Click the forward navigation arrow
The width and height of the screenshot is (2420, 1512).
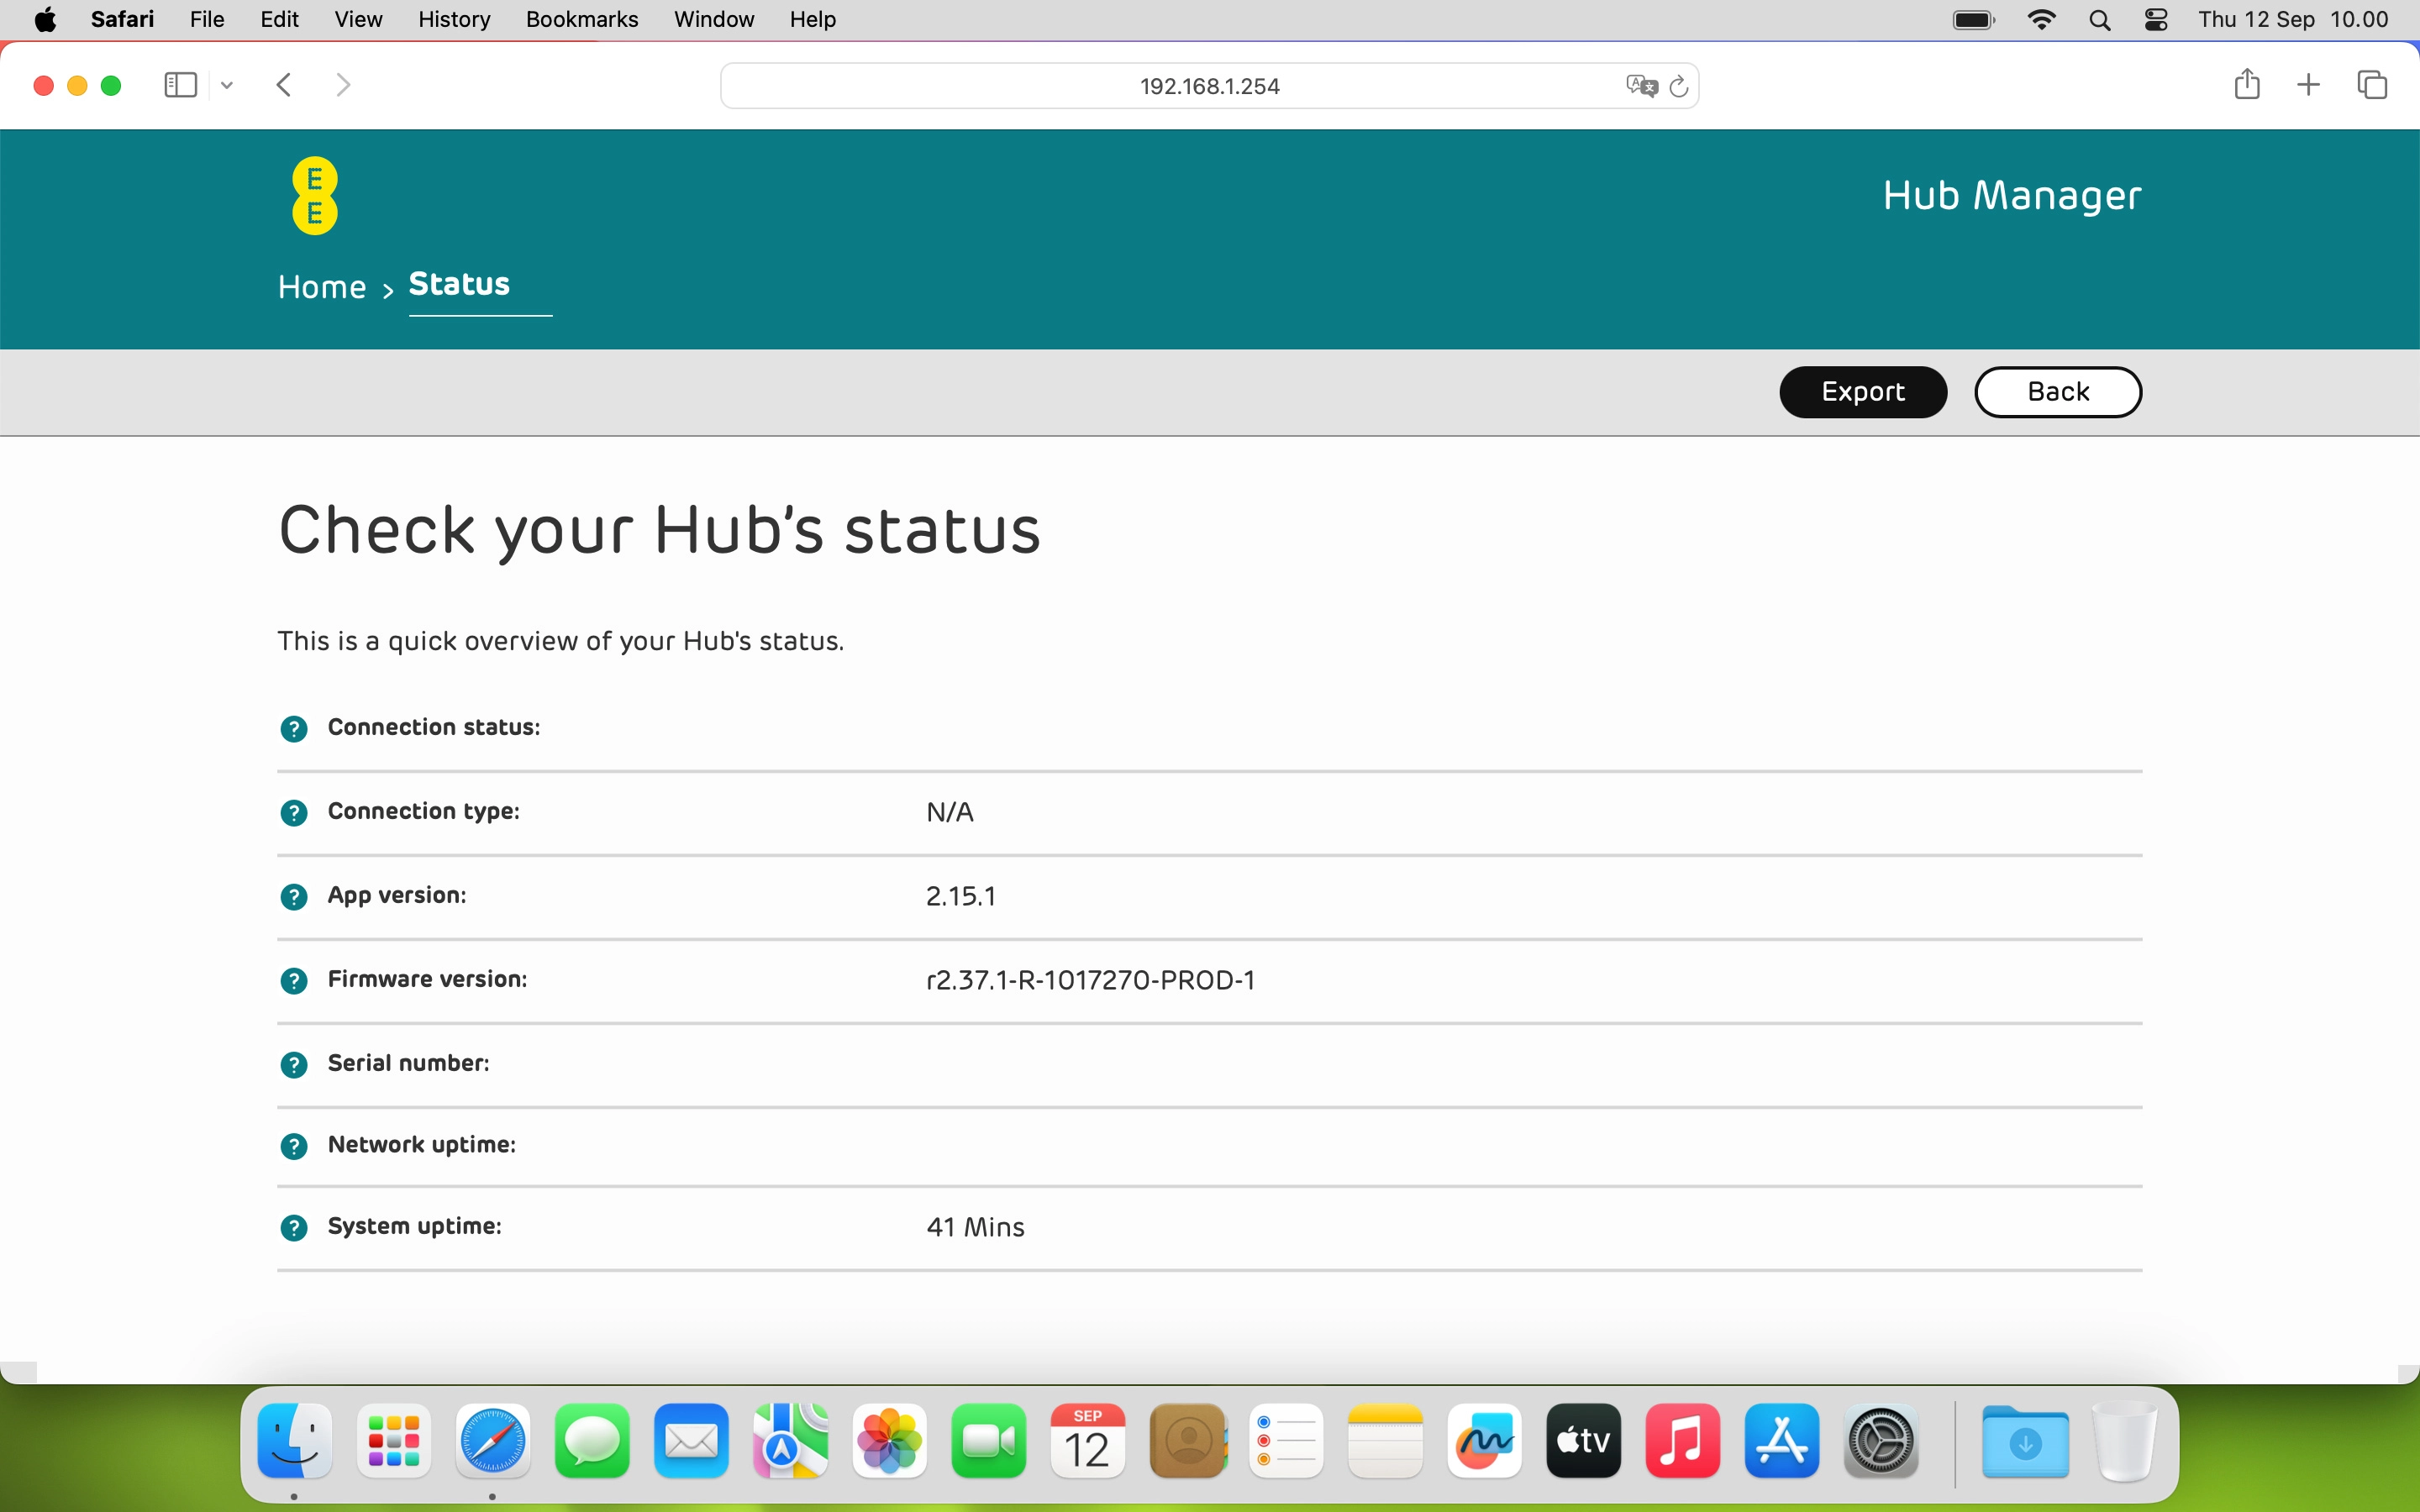343,85
